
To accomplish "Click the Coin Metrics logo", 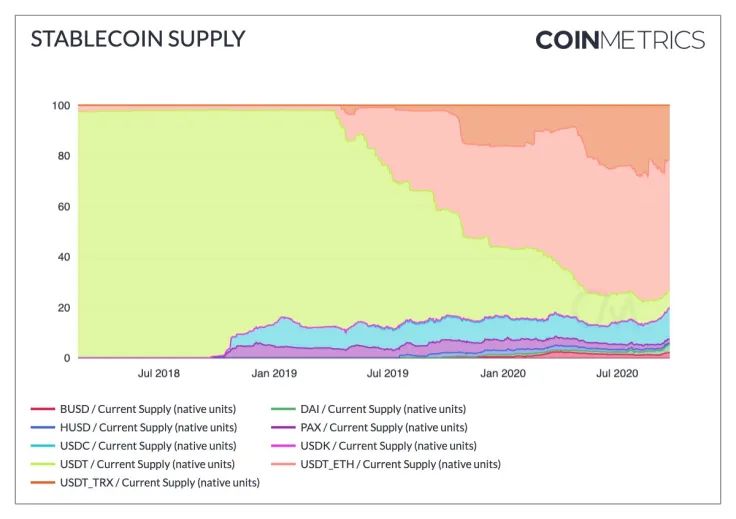I will [620, 40].
